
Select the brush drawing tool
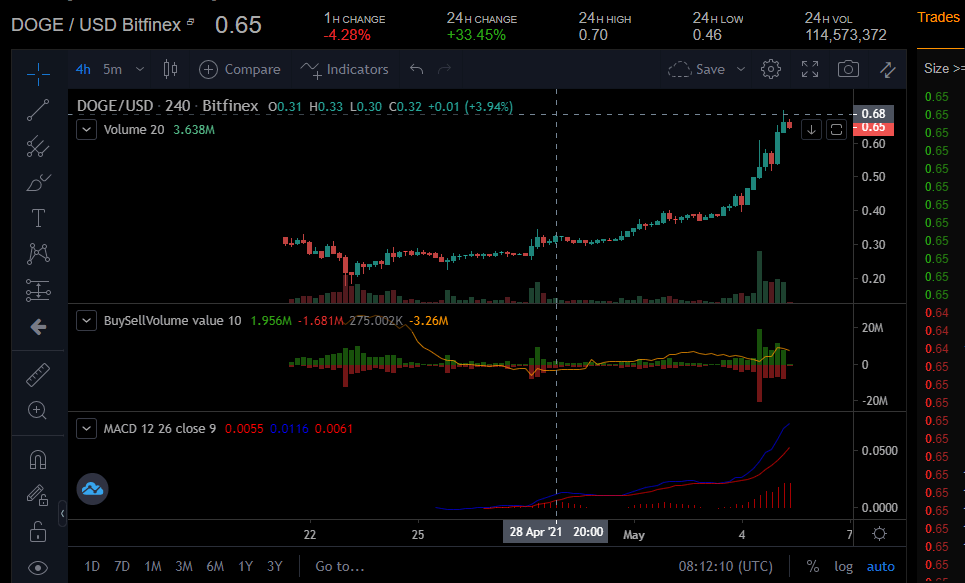38,183
